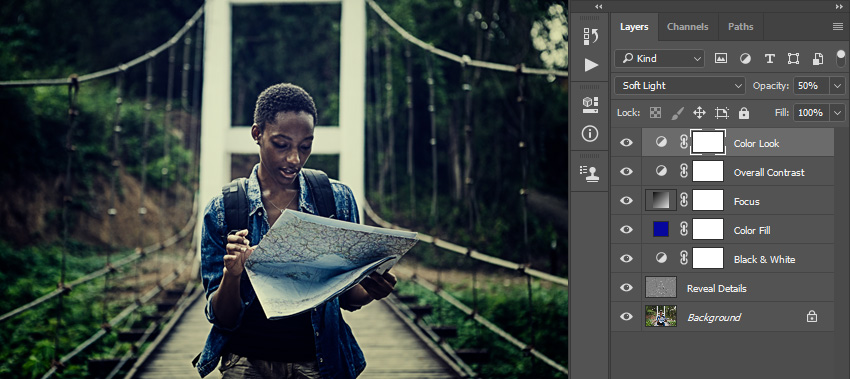Hide the Background layer eye
Screen dimensions: 850x379
[626, 317]
